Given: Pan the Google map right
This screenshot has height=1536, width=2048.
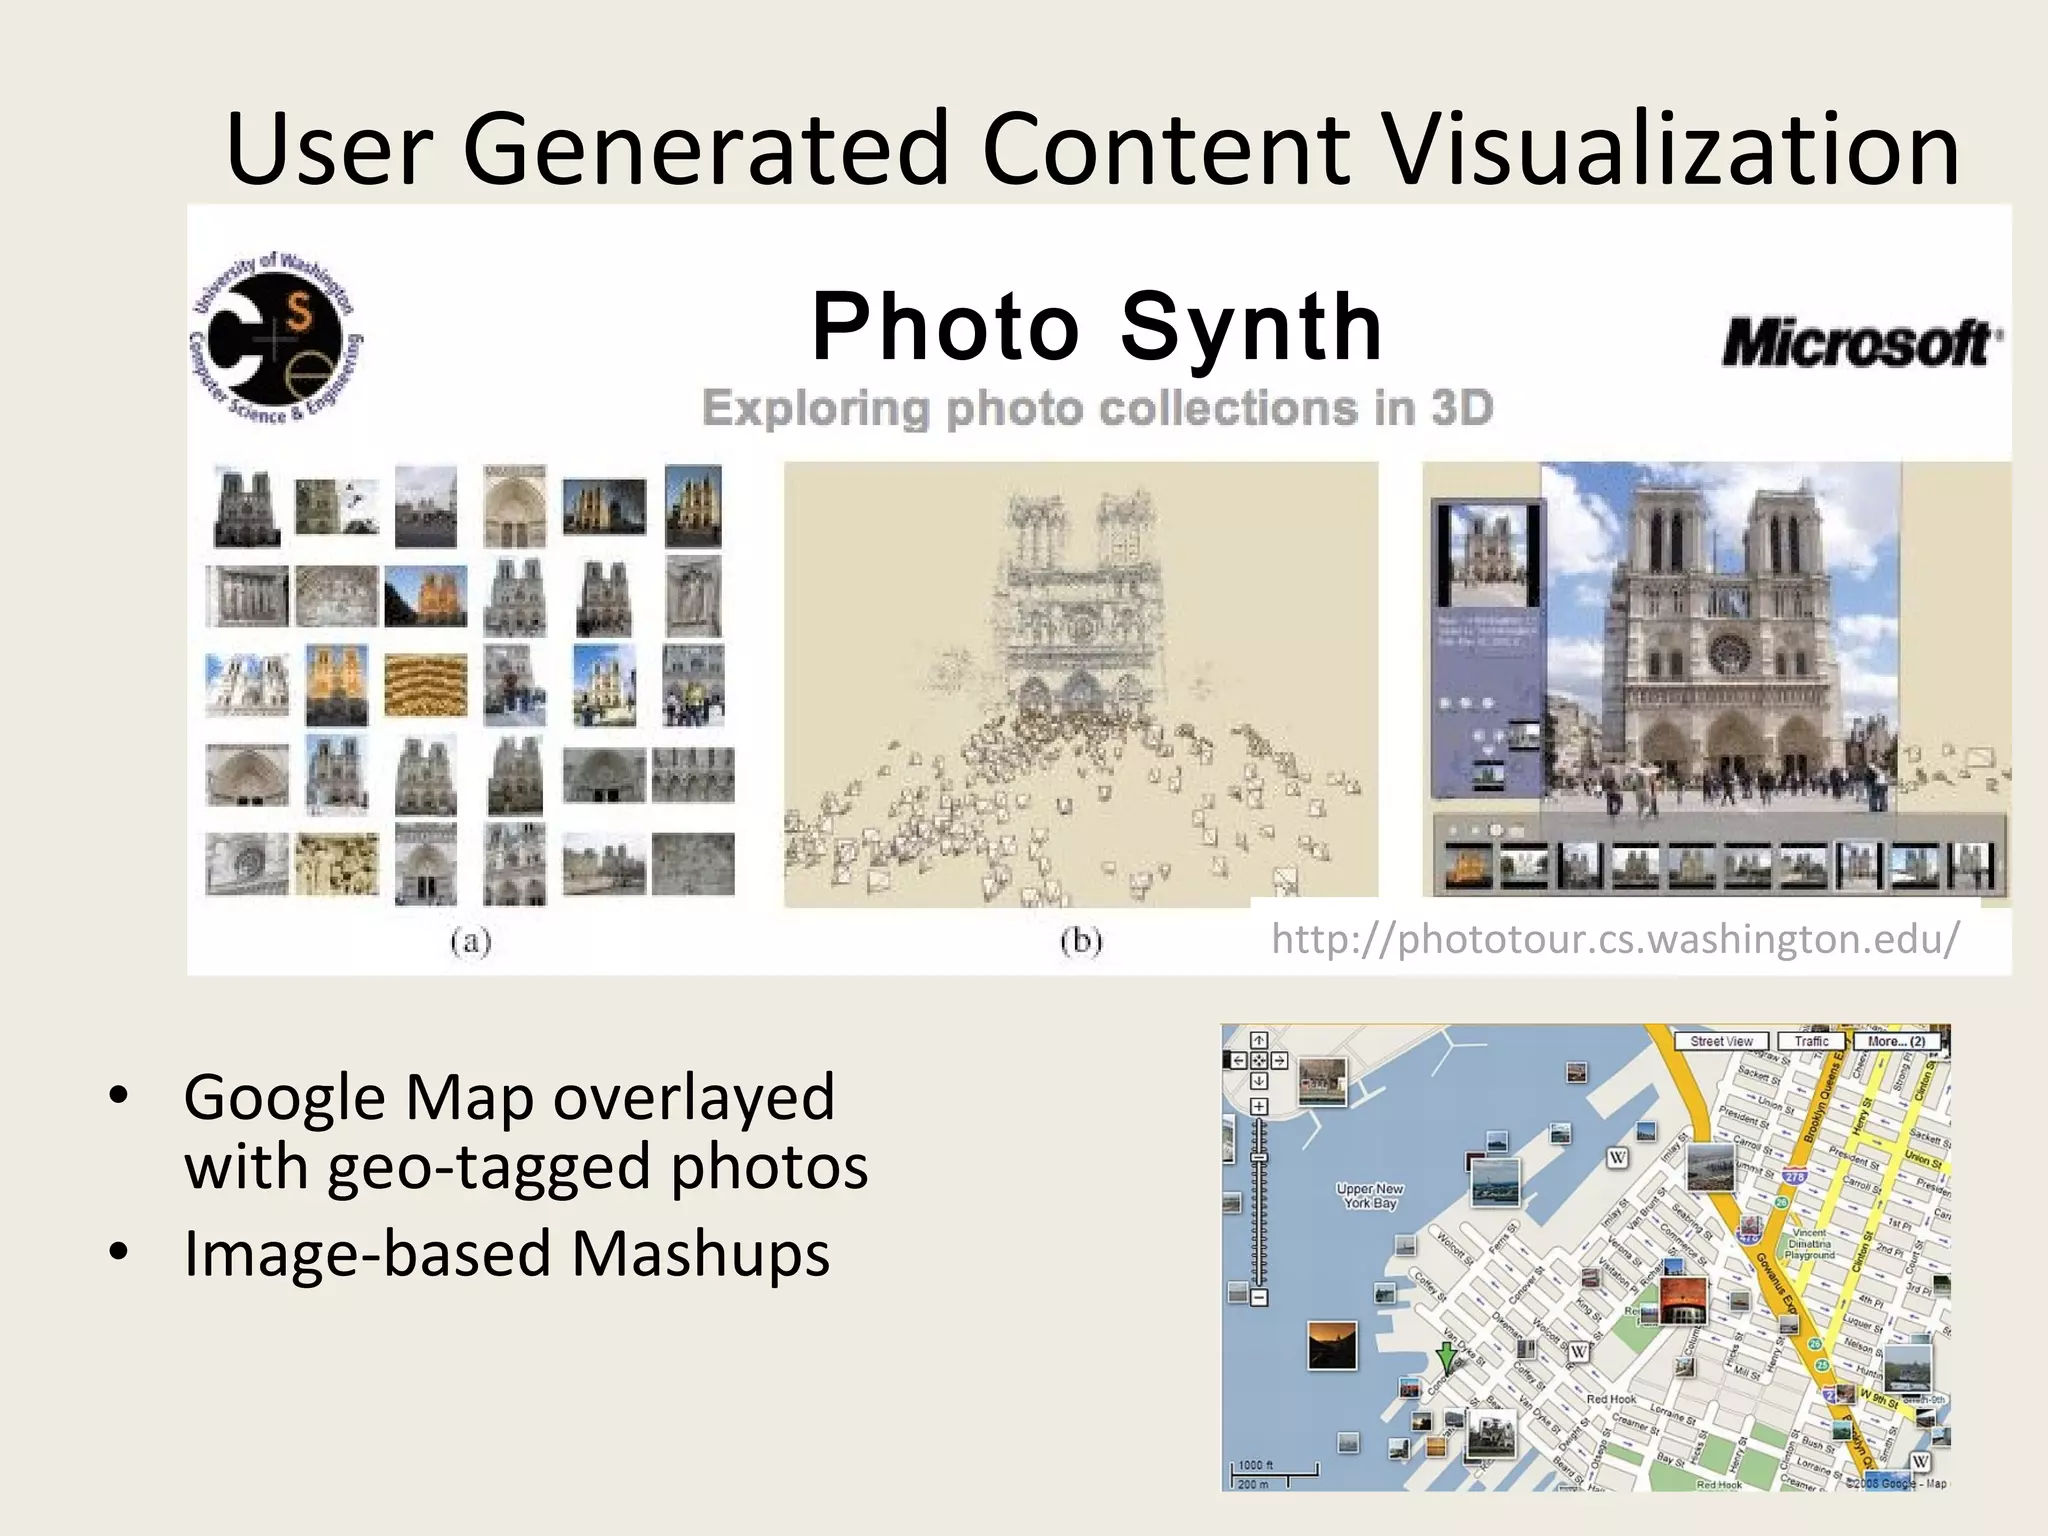Looking at the screenshot, I should (x=1279, y=1061).
